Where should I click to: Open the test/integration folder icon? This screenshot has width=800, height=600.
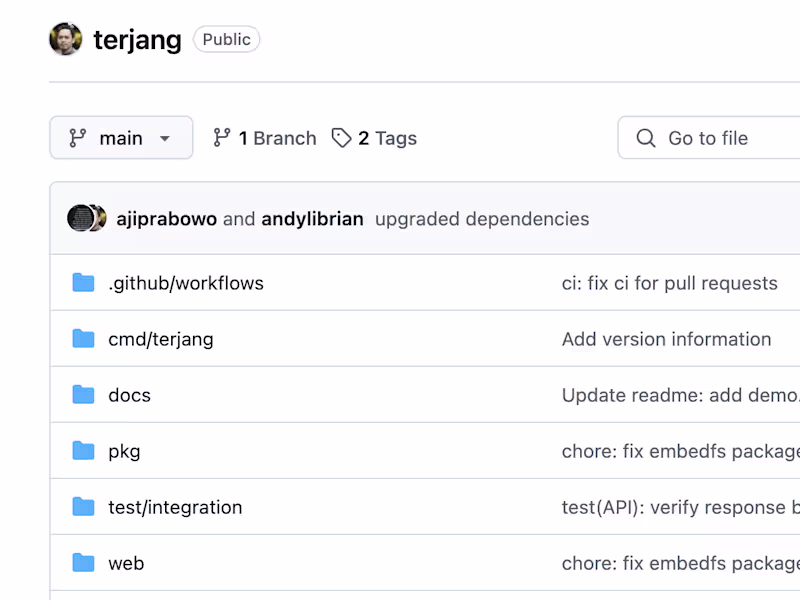click(83, 507)
